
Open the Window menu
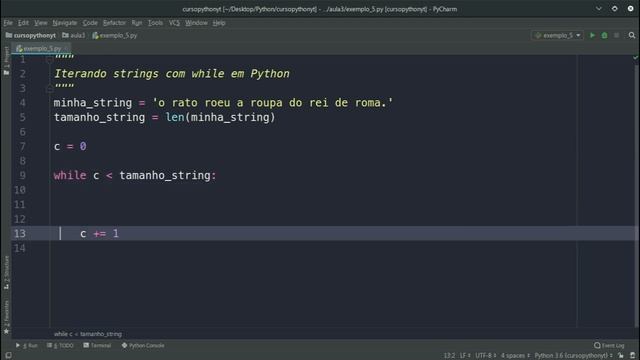pos(196,23)
